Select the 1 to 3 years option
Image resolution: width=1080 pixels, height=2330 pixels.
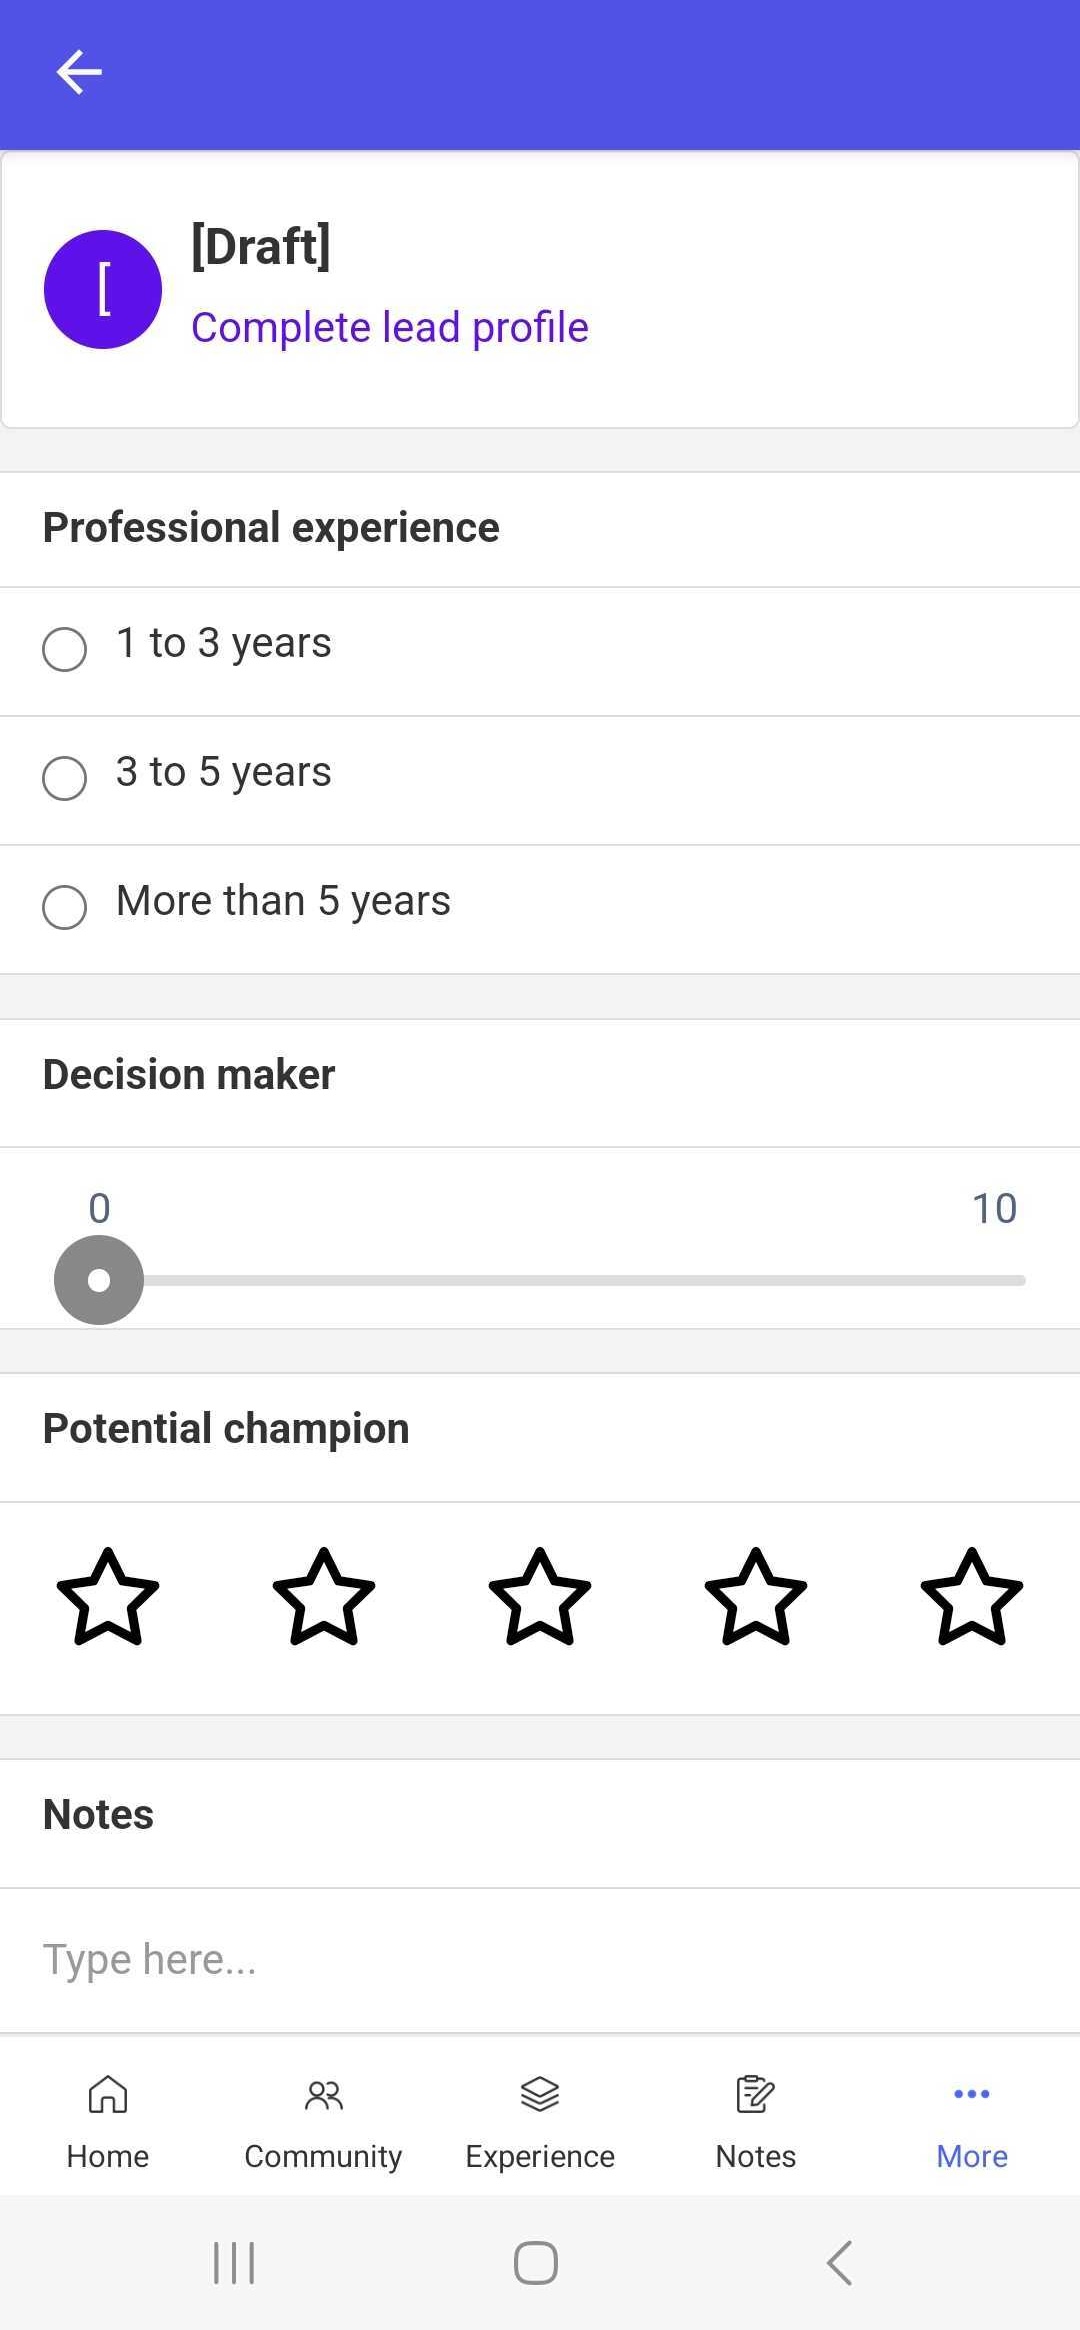click(x=540, y=651)
